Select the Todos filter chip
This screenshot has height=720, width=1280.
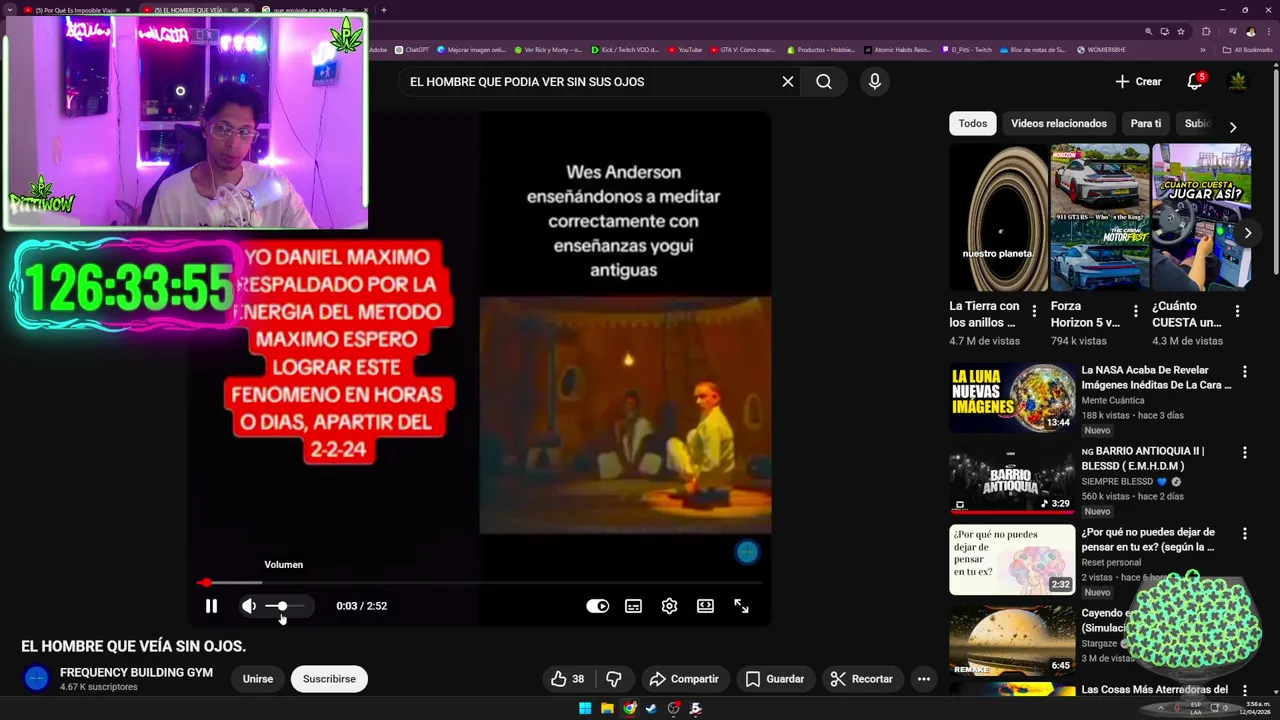click(x=972, y=124)
